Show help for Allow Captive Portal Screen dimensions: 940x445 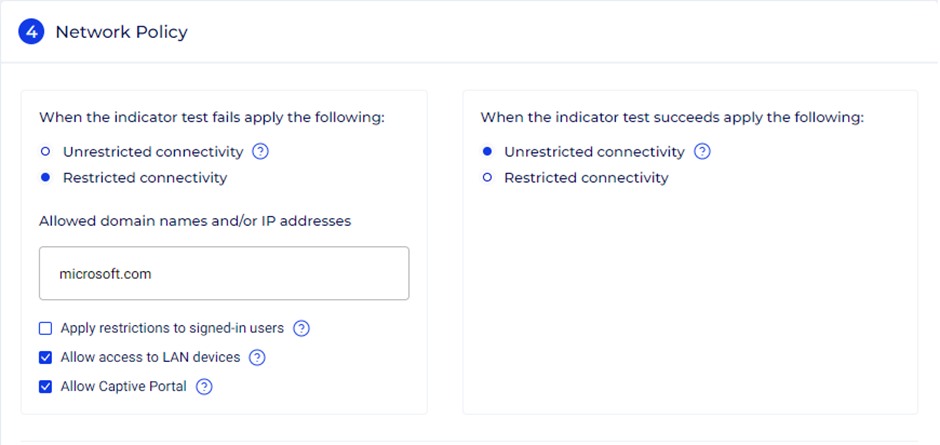point(204,386)
